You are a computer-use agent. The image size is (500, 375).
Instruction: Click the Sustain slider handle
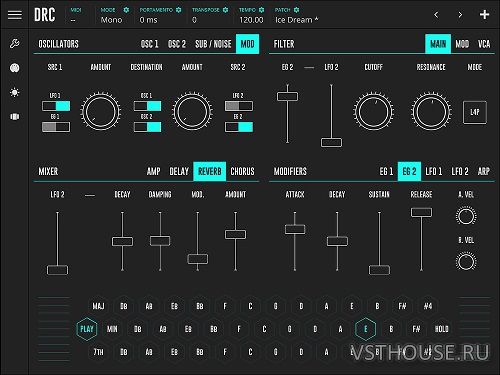tap(379, 270)
